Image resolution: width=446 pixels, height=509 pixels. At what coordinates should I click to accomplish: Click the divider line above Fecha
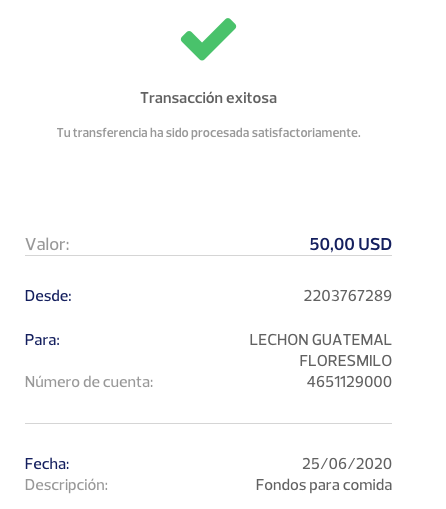(208, 423)
